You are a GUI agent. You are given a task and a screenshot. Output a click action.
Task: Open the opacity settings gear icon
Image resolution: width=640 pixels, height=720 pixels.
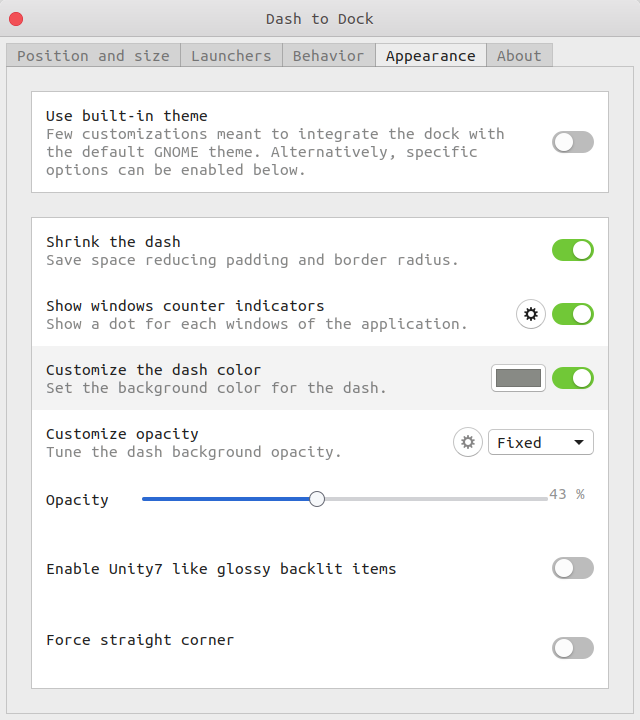click(x=467, y=442)
